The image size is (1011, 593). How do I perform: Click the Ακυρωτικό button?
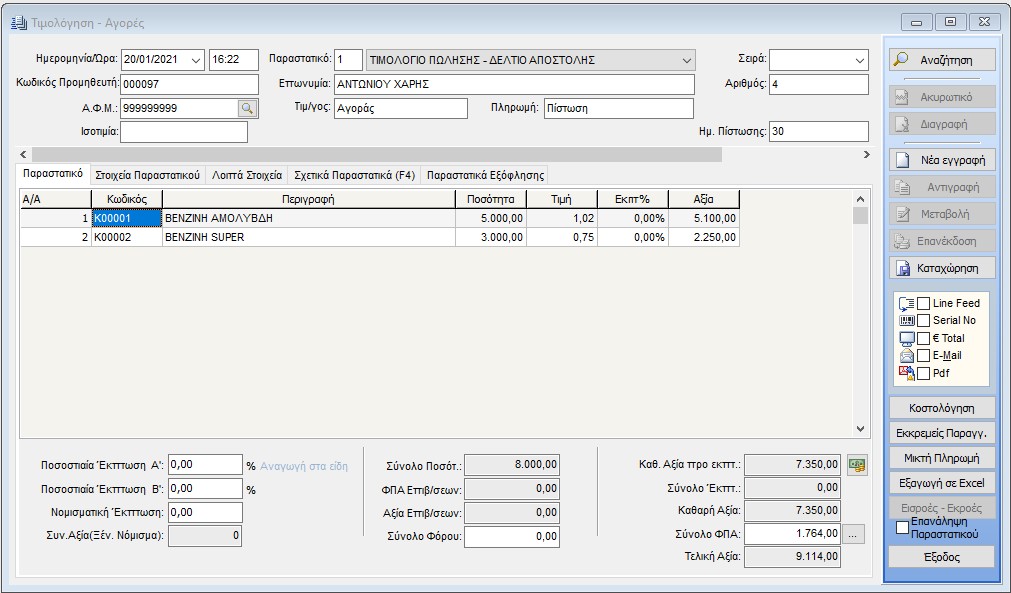(x=942, y=97)
